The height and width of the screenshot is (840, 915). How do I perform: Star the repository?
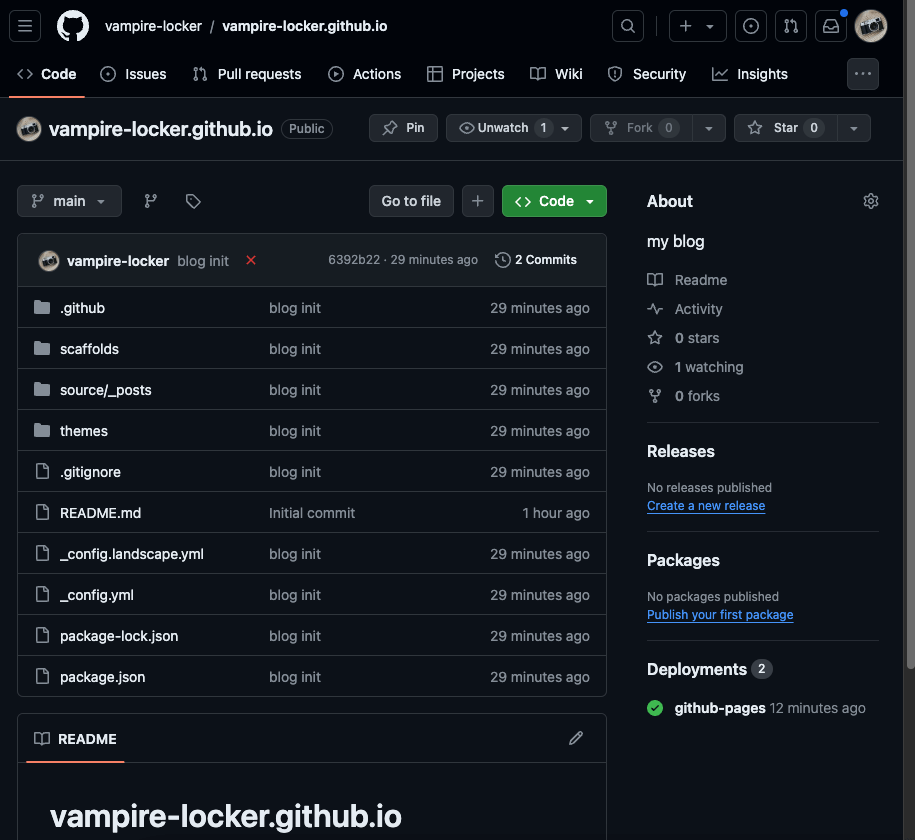tap(785, 128)
